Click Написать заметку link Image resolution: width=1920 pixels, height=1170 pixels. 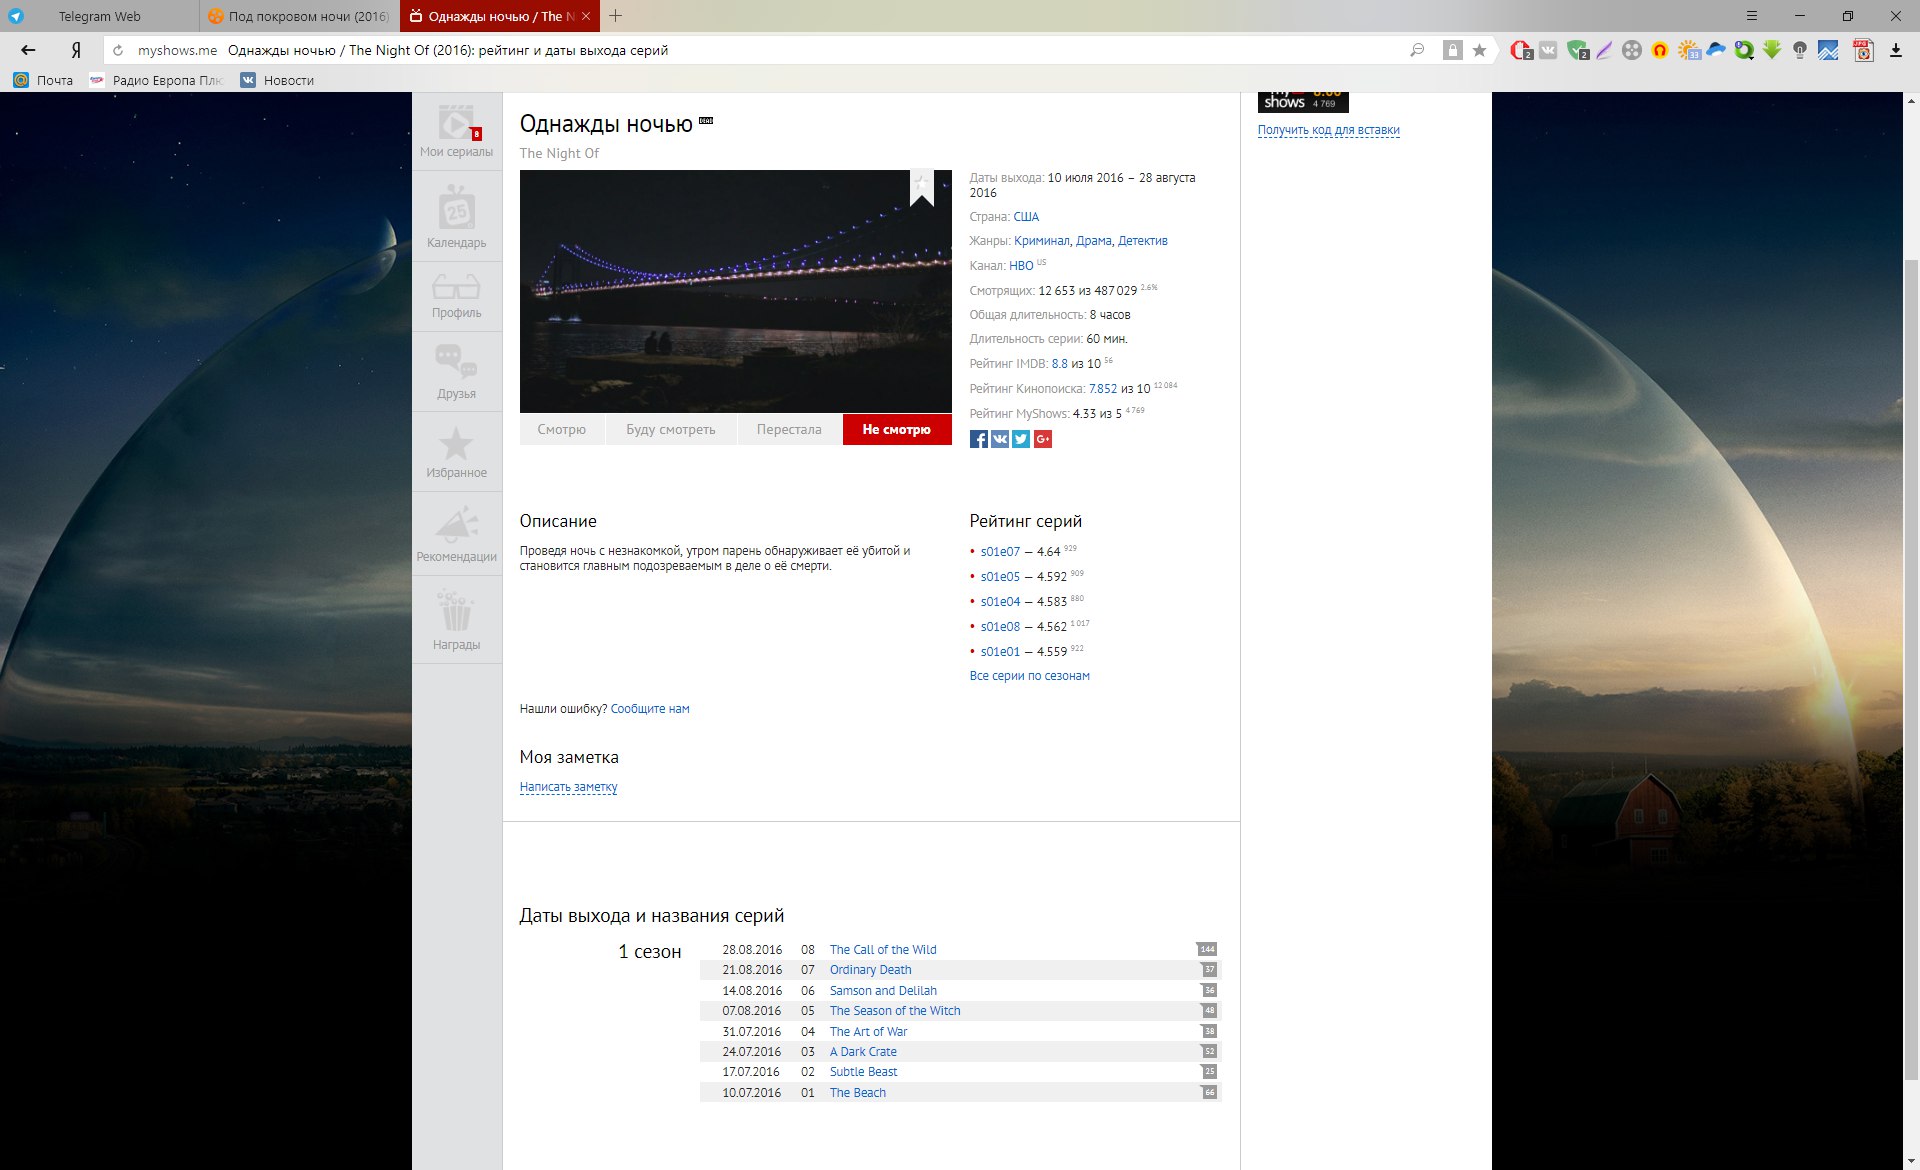[x=568, y=787]
